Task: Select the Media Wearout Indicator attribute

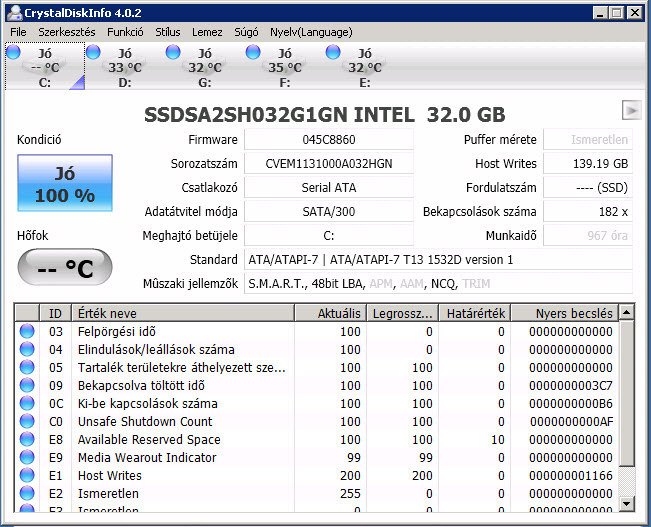Action: 147,457
